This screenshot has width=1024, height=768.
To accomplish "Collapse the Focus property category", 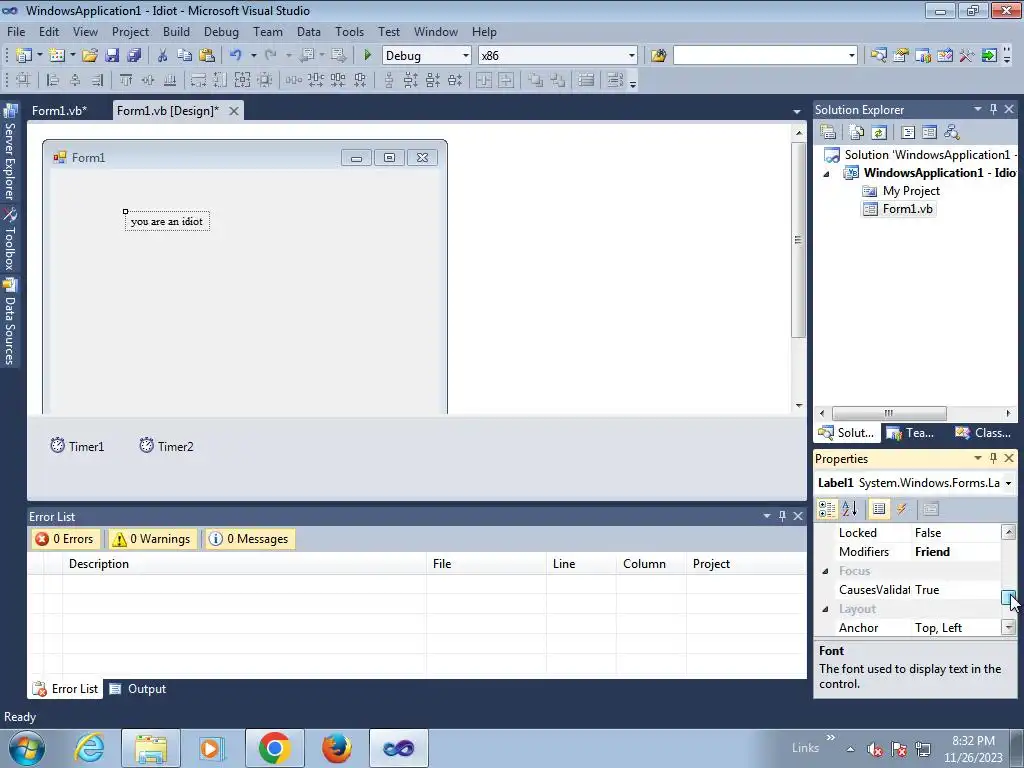I will pos(825,571).
